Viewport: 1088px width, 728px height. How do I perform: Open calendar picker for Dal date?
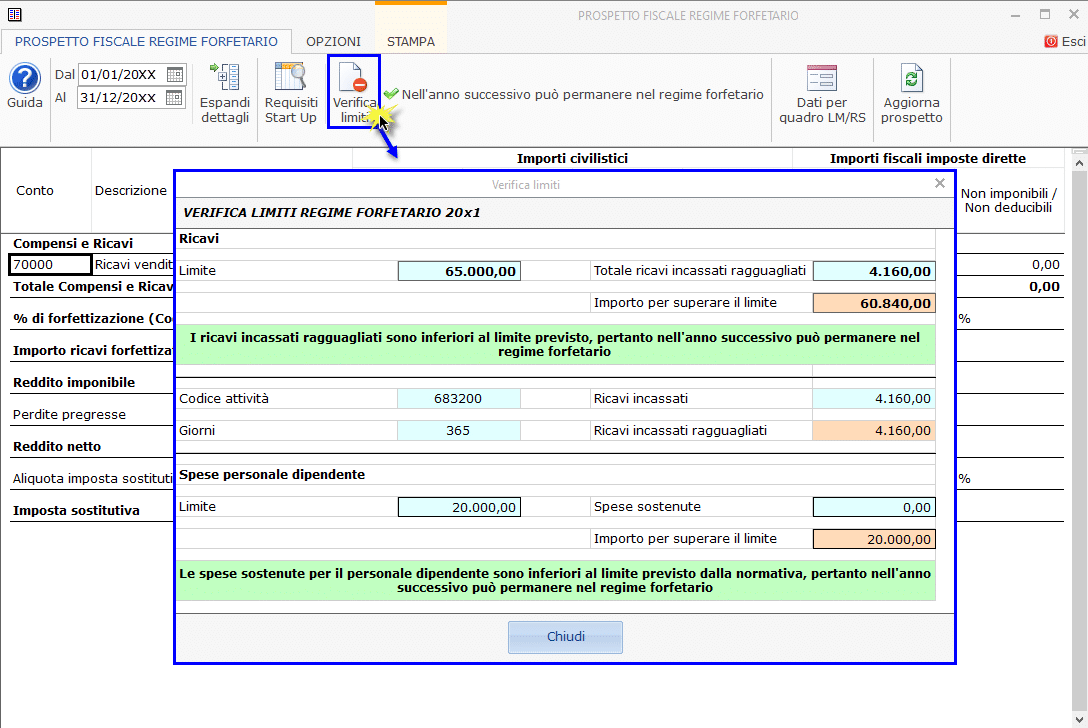(175, 74)
